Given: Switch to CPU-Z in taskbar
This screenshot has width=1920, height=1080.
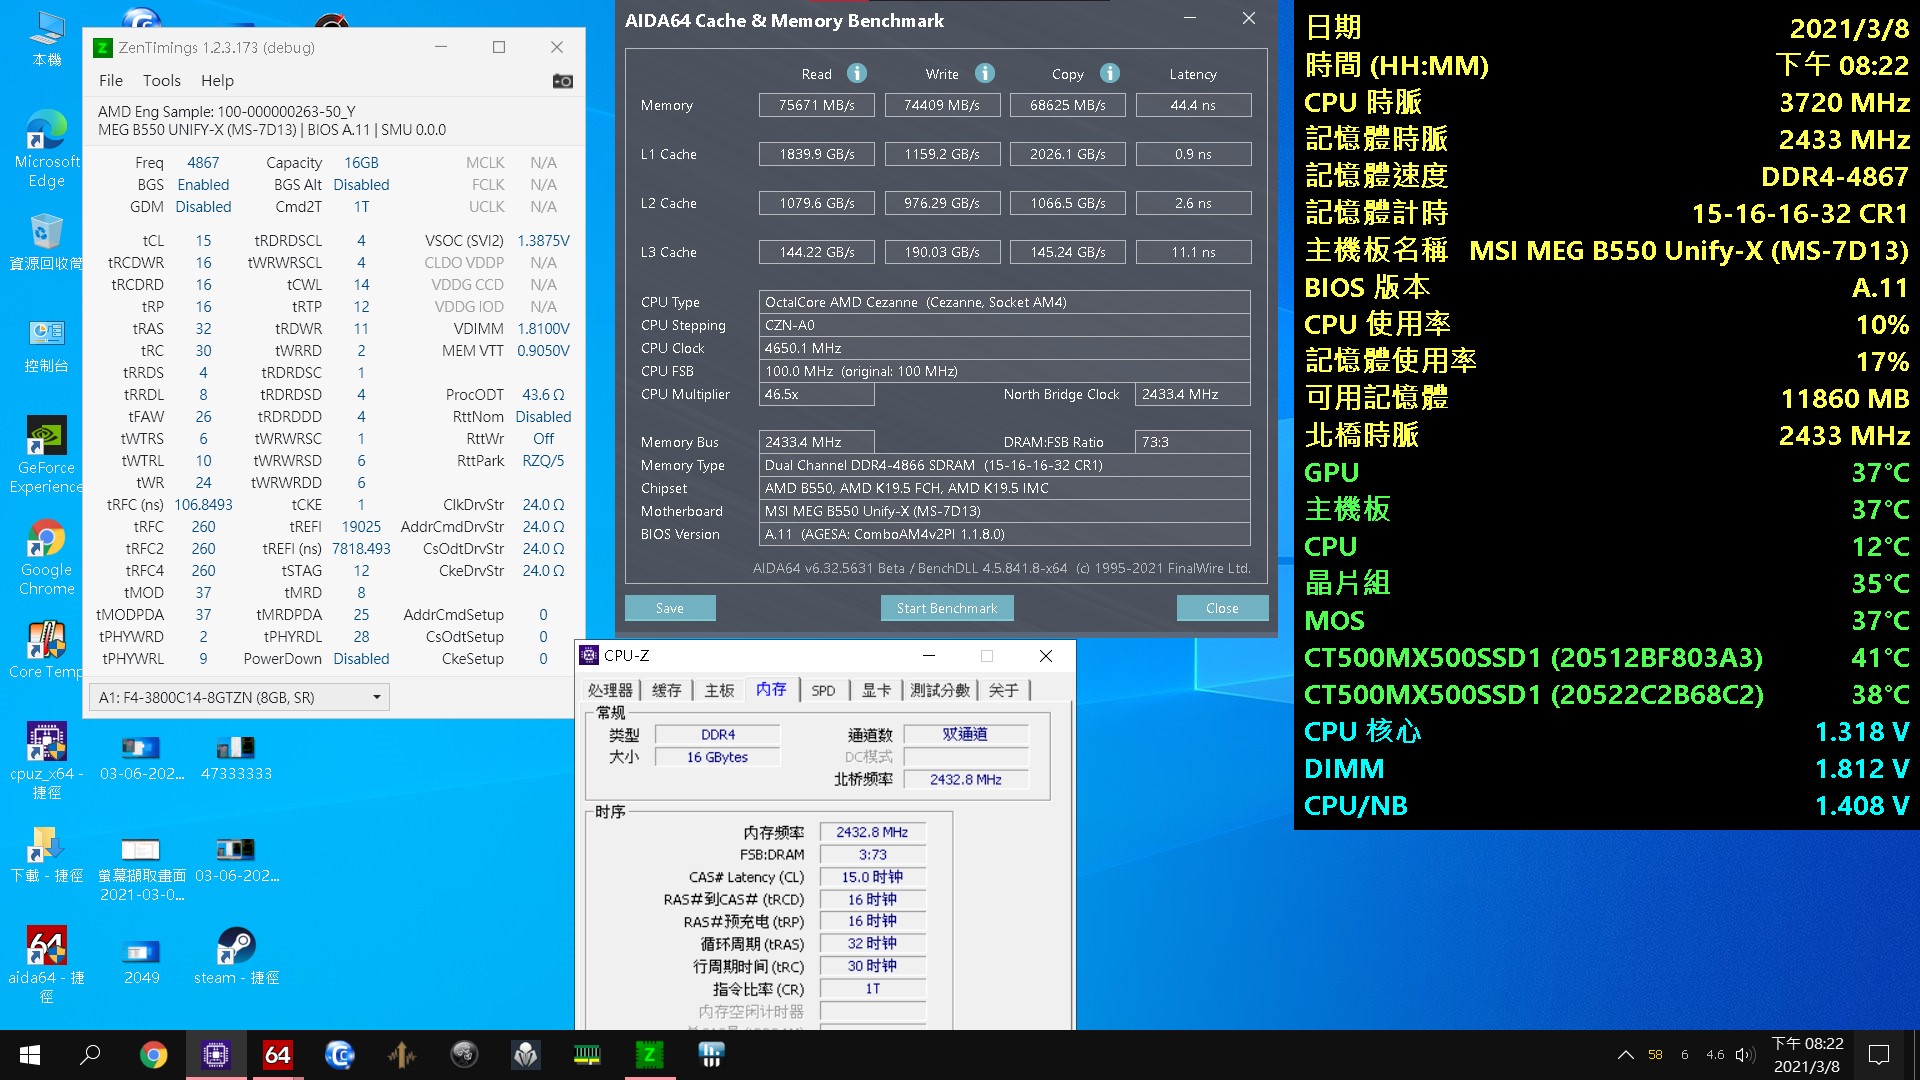Looking at the screenshot, I should 215,1055.
